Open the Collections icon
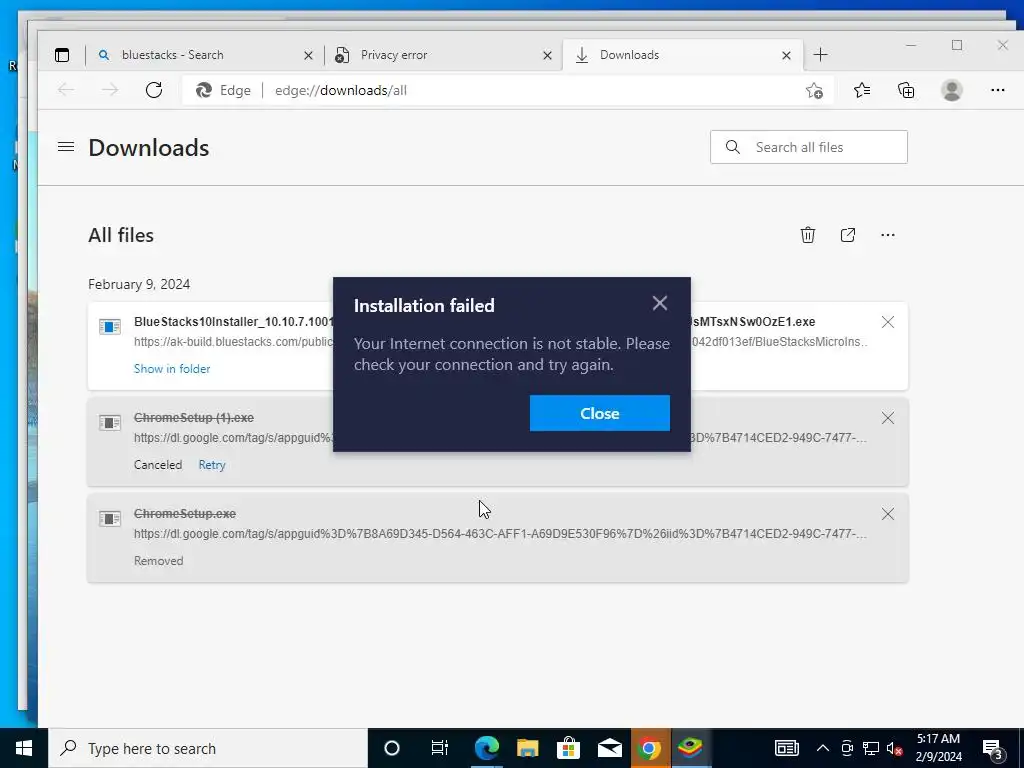Screen dimensions: 1024x768 (x=906, y=90)
